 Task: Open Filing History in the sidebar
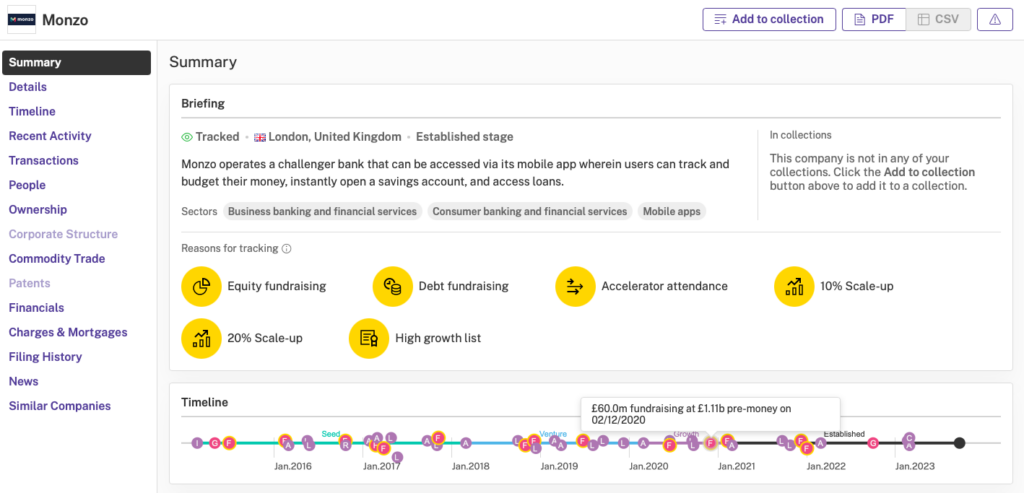45,357
